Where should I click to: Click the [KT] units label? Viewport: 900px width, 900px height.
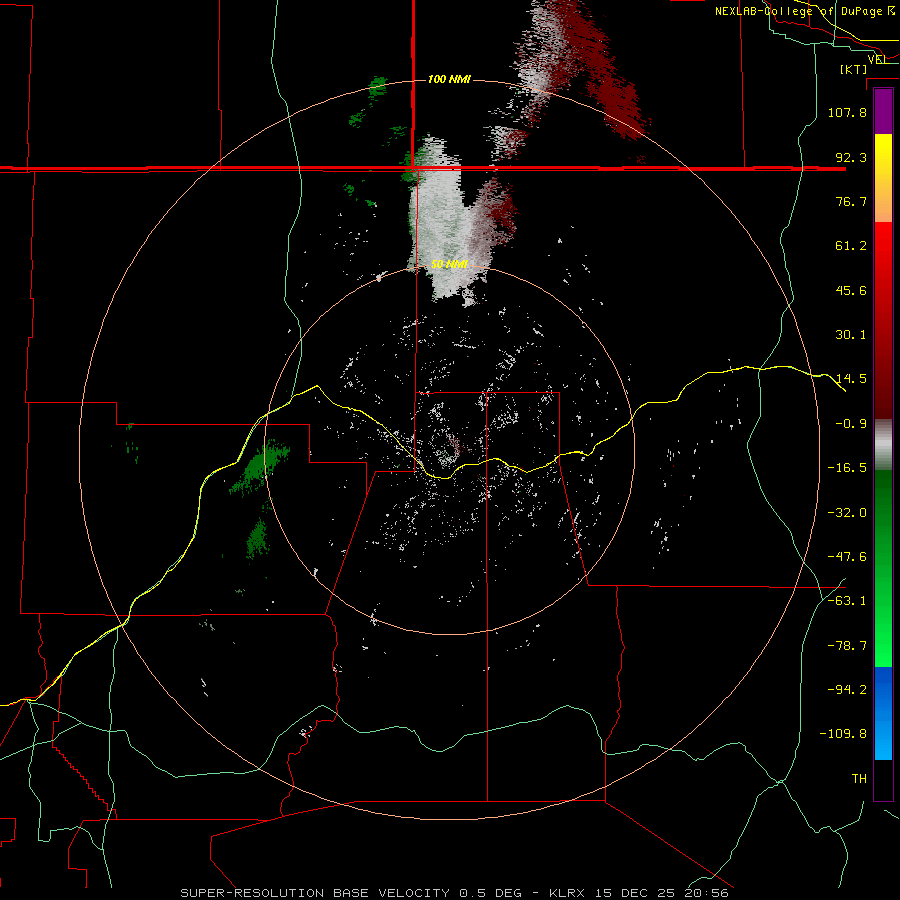click(854, 69)
